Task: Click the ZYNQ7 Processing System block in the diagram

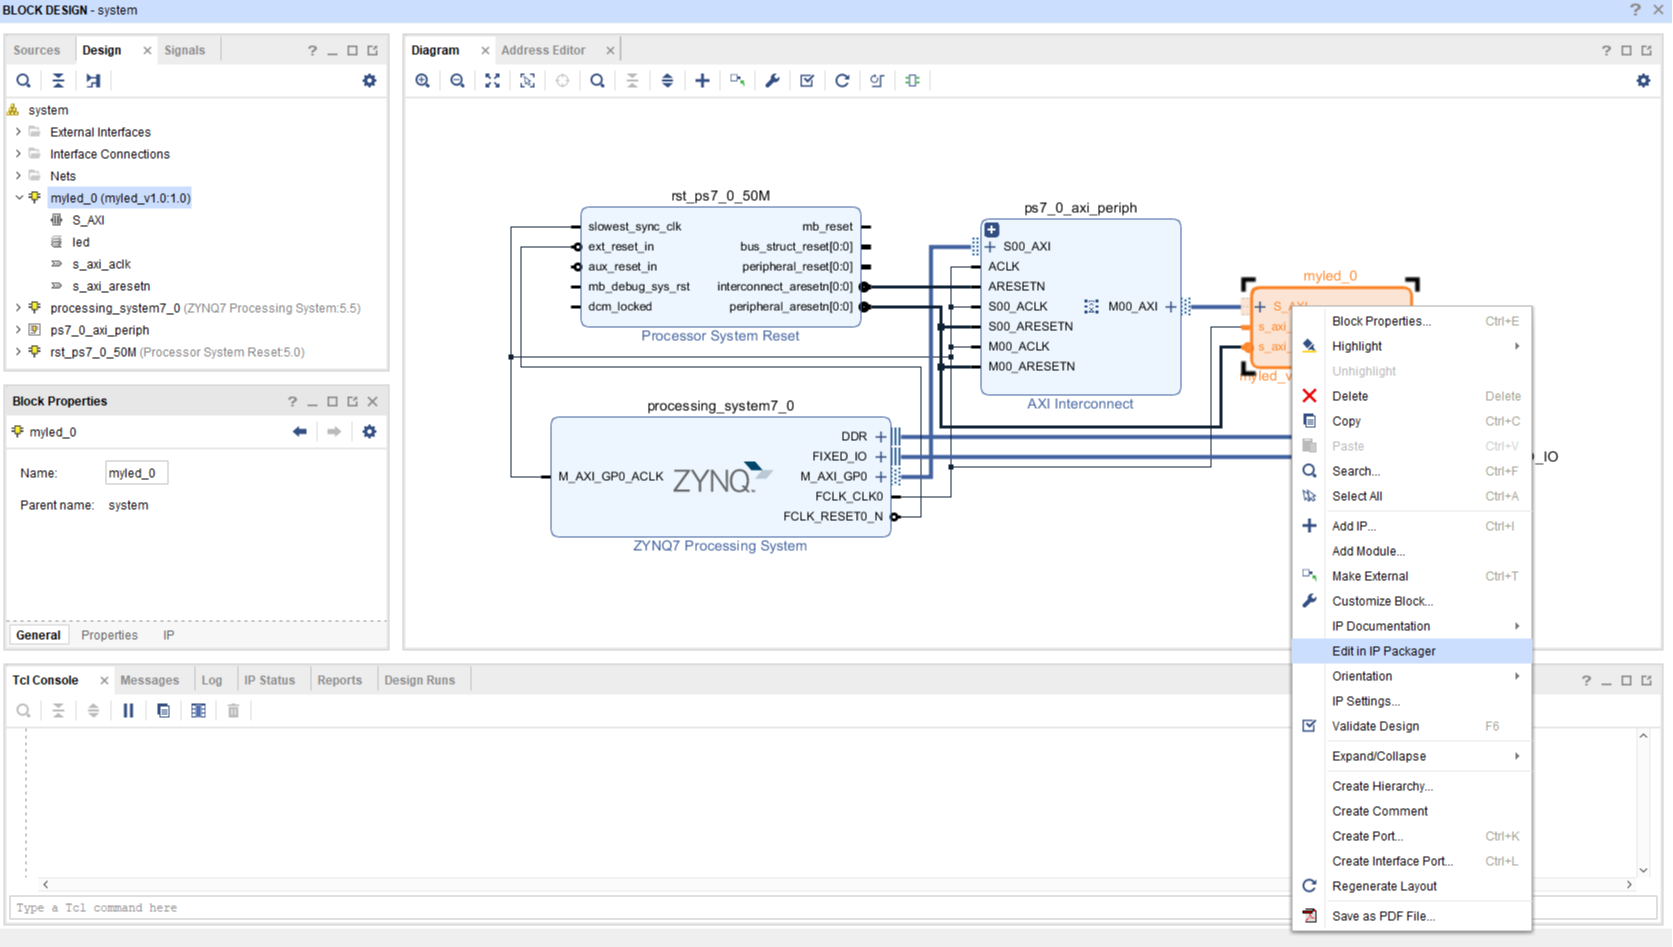Action: [720, 477]
